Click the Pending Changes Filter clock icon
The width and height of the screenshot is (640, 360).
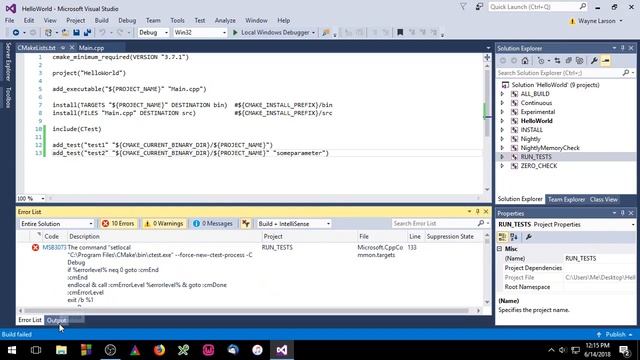[x=541, y=60]
